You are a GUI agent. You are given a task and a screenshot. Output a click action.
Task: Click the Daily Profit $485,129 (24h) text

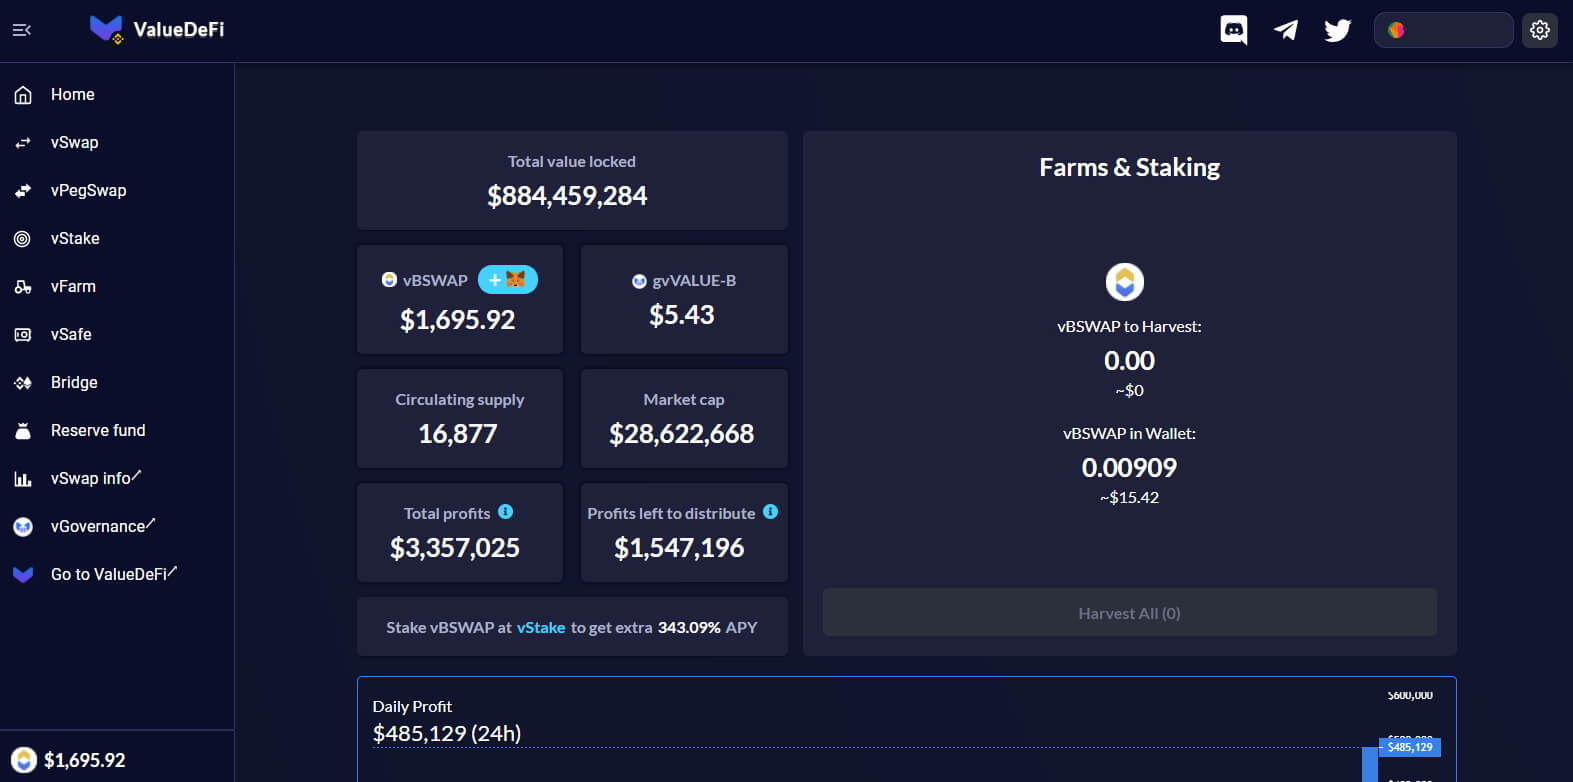click(x=447, y=733)
